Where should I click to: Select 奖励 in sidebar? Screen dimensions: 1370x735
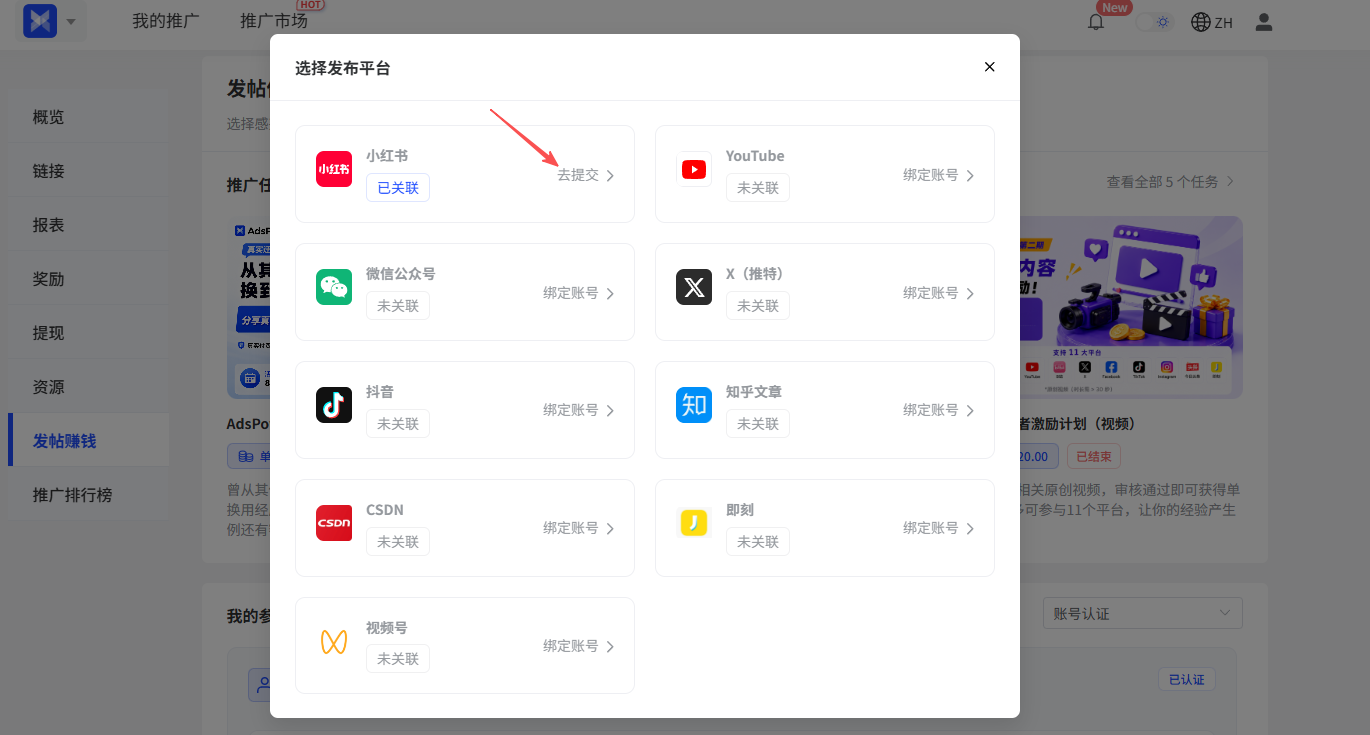tap(88, 279)
